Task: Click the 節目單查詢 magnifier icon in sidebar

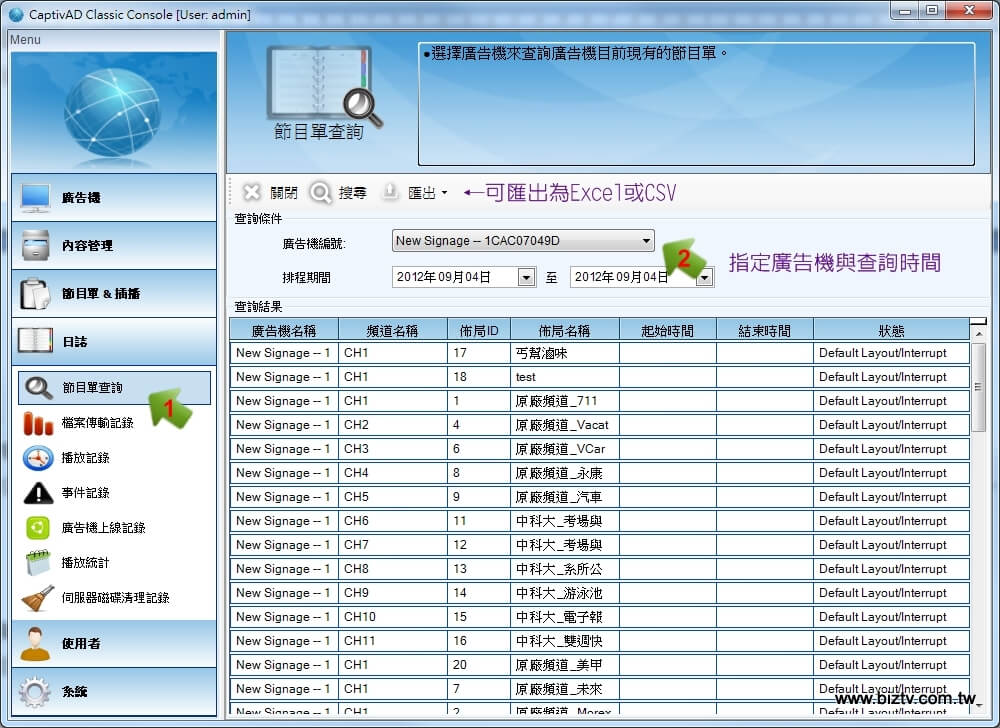Action: pyautogui.click(x=38, y=388)
